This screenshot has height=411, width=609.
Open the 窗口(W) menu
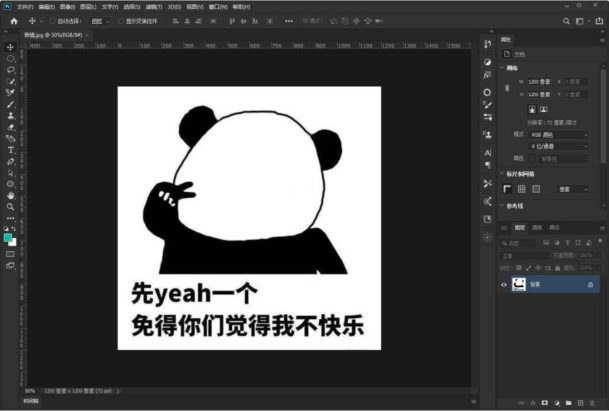click(x=218, y=7)
